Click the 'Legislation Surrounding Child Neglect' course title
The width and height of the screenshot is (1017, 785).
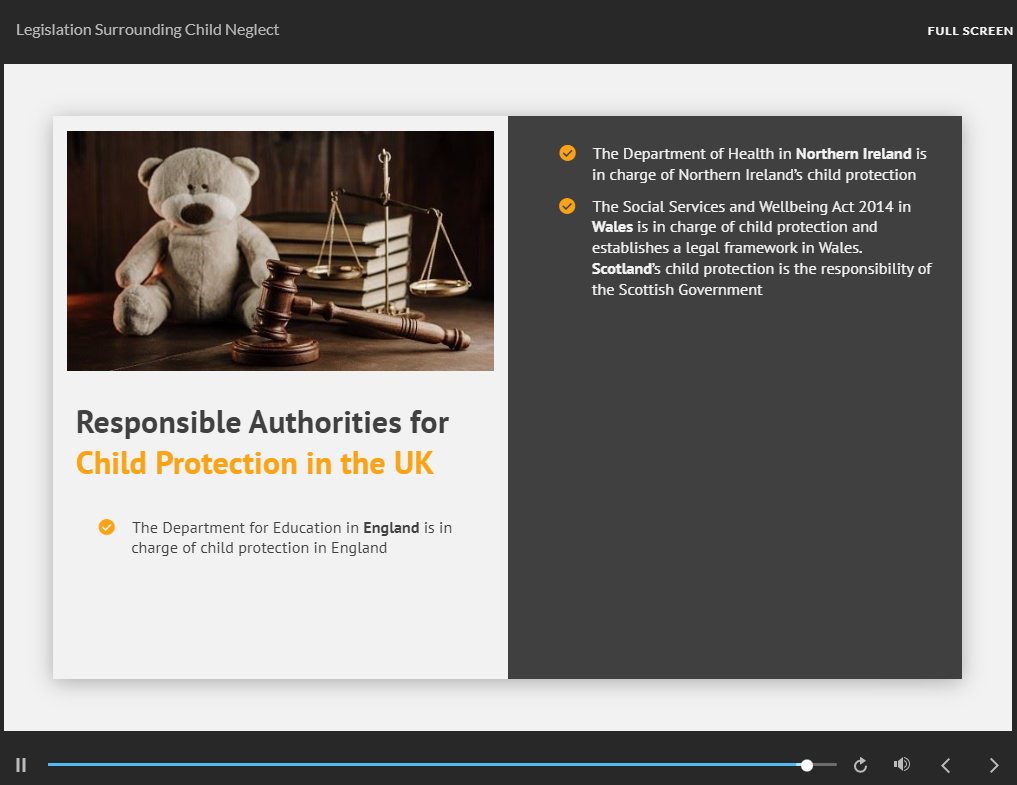[148, 30]
